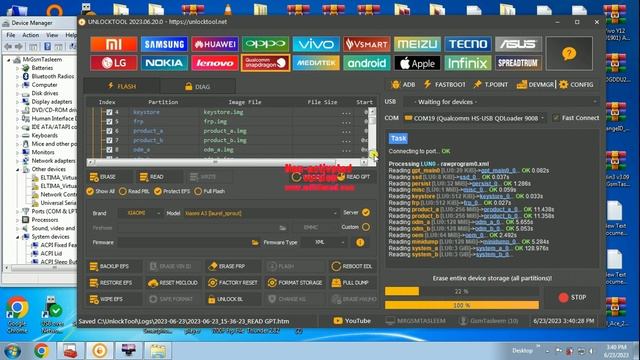Select the Meizu brand tile
The image size is (640, 360).
pos(417,44)
